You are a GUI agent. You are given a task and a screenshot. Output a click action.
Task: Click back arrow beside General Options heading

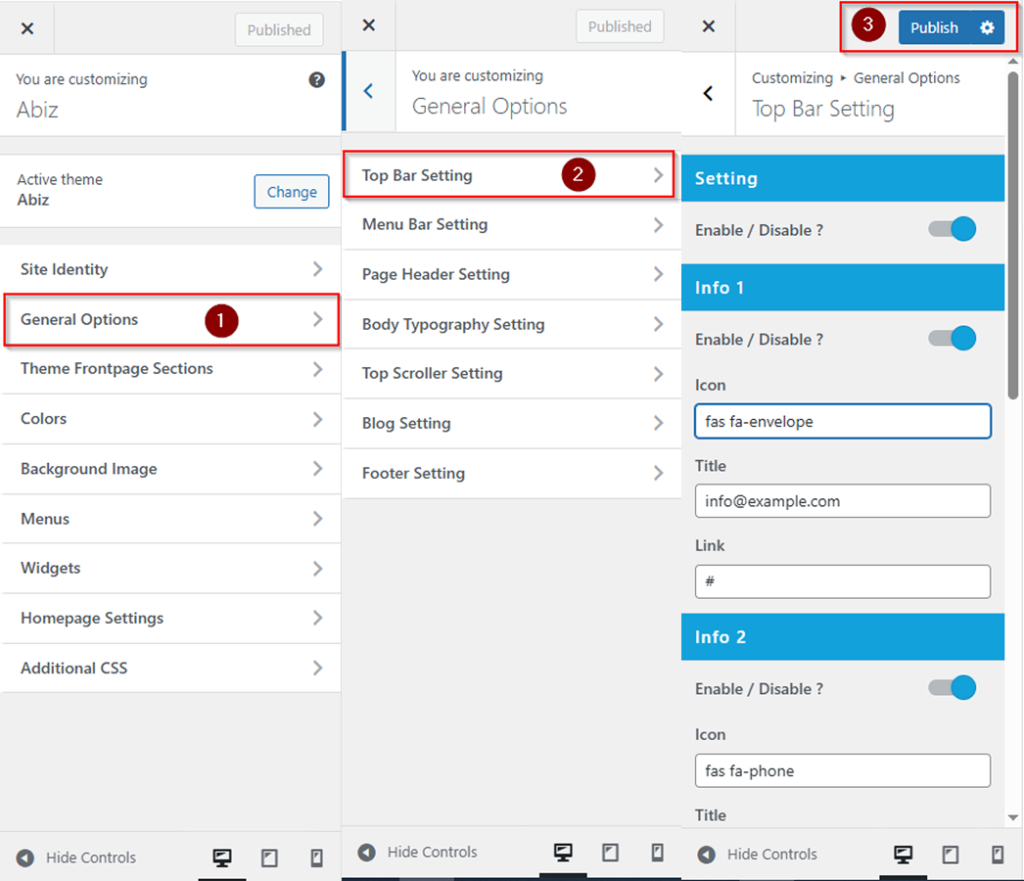[x=368, y=91]
